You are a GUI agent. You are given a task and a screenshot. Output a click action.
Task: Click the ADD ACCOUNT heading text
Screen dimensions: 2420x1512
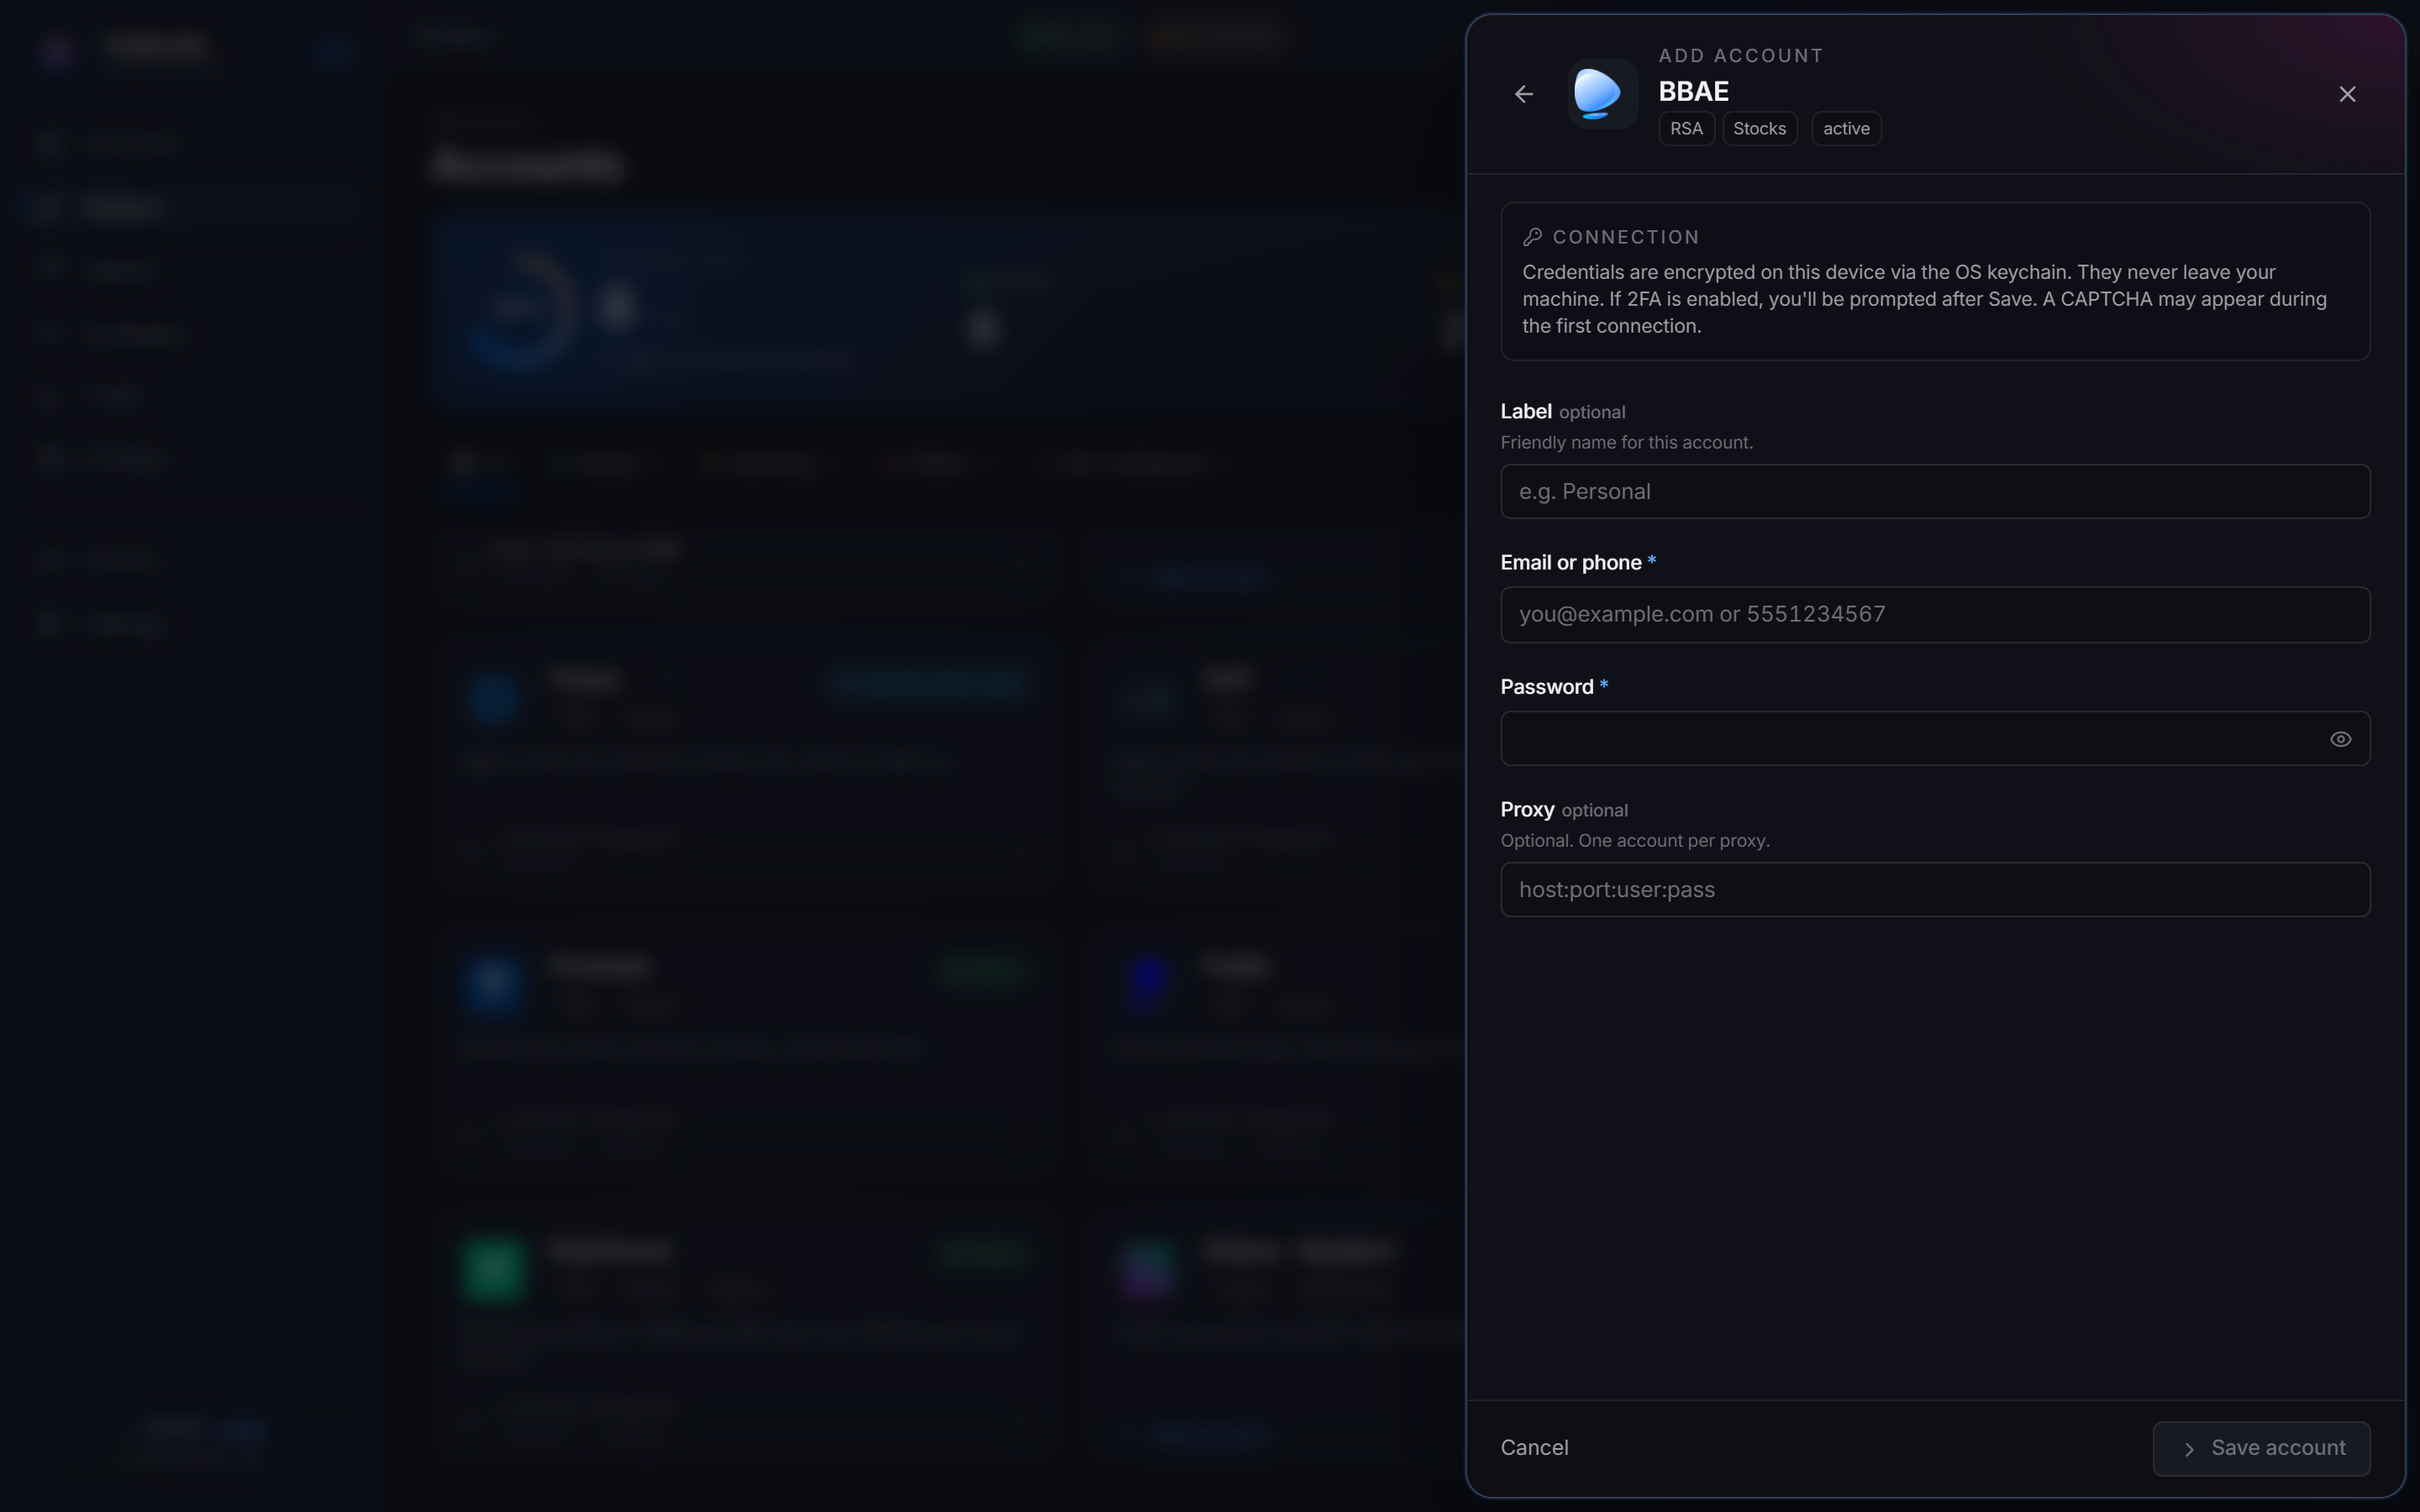tap(1741, 56)
